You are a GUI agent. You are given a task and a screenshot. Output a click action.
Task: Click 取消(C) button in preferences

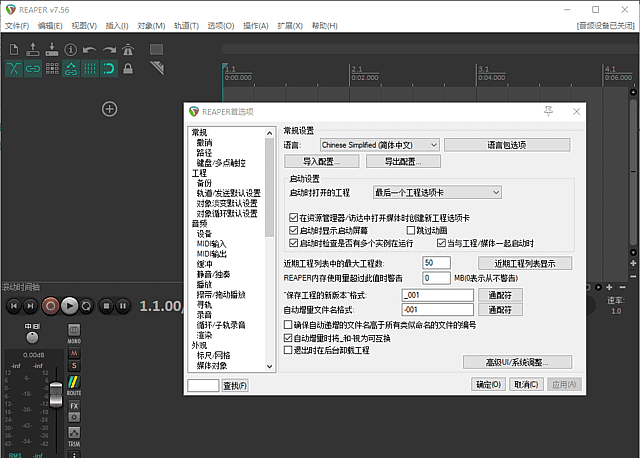526,385
